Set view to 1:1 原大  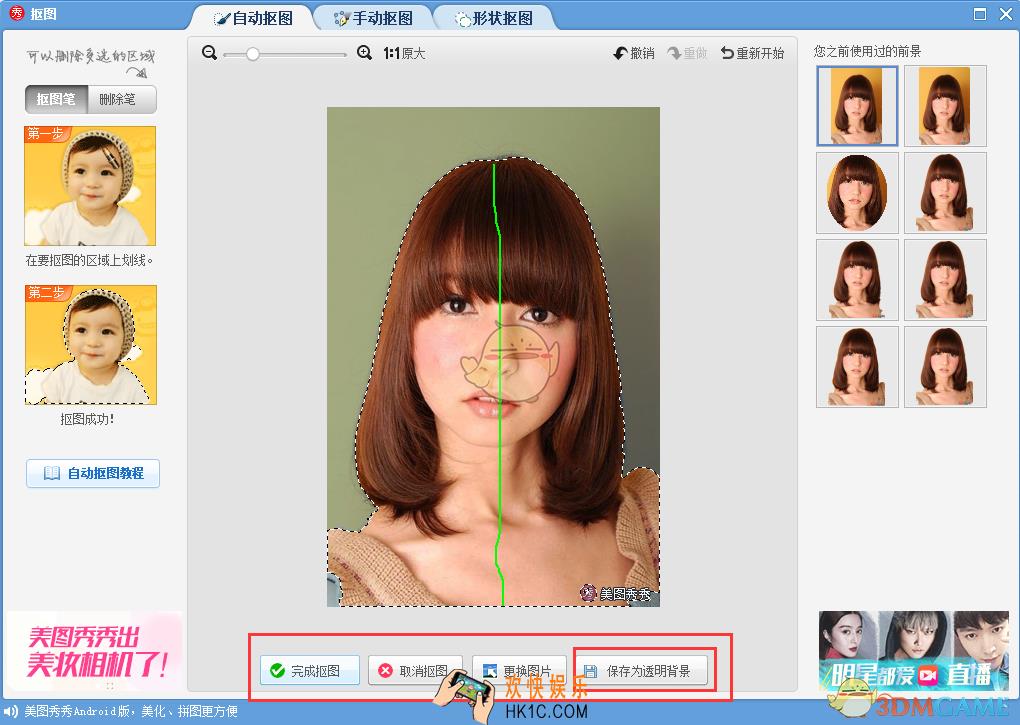(x=404, y=53)
